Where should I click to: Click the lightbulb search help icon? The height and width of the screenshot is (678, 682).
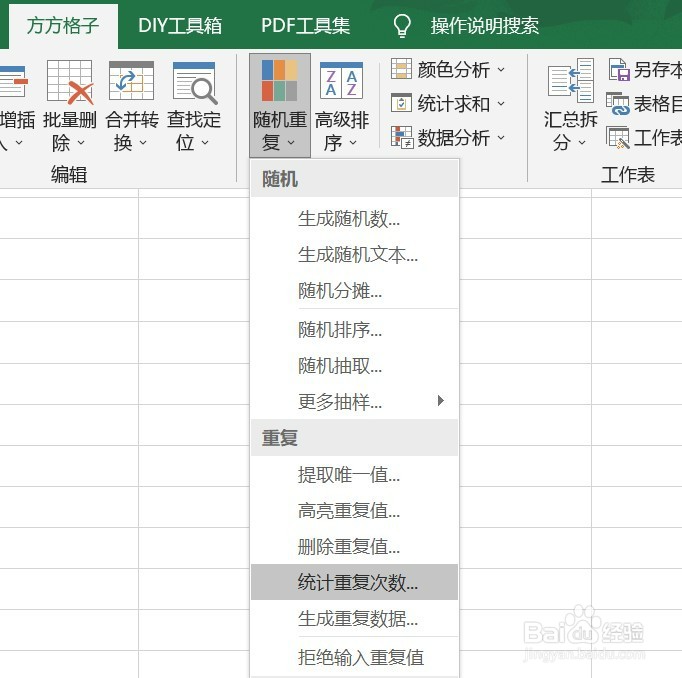[402, 25]
